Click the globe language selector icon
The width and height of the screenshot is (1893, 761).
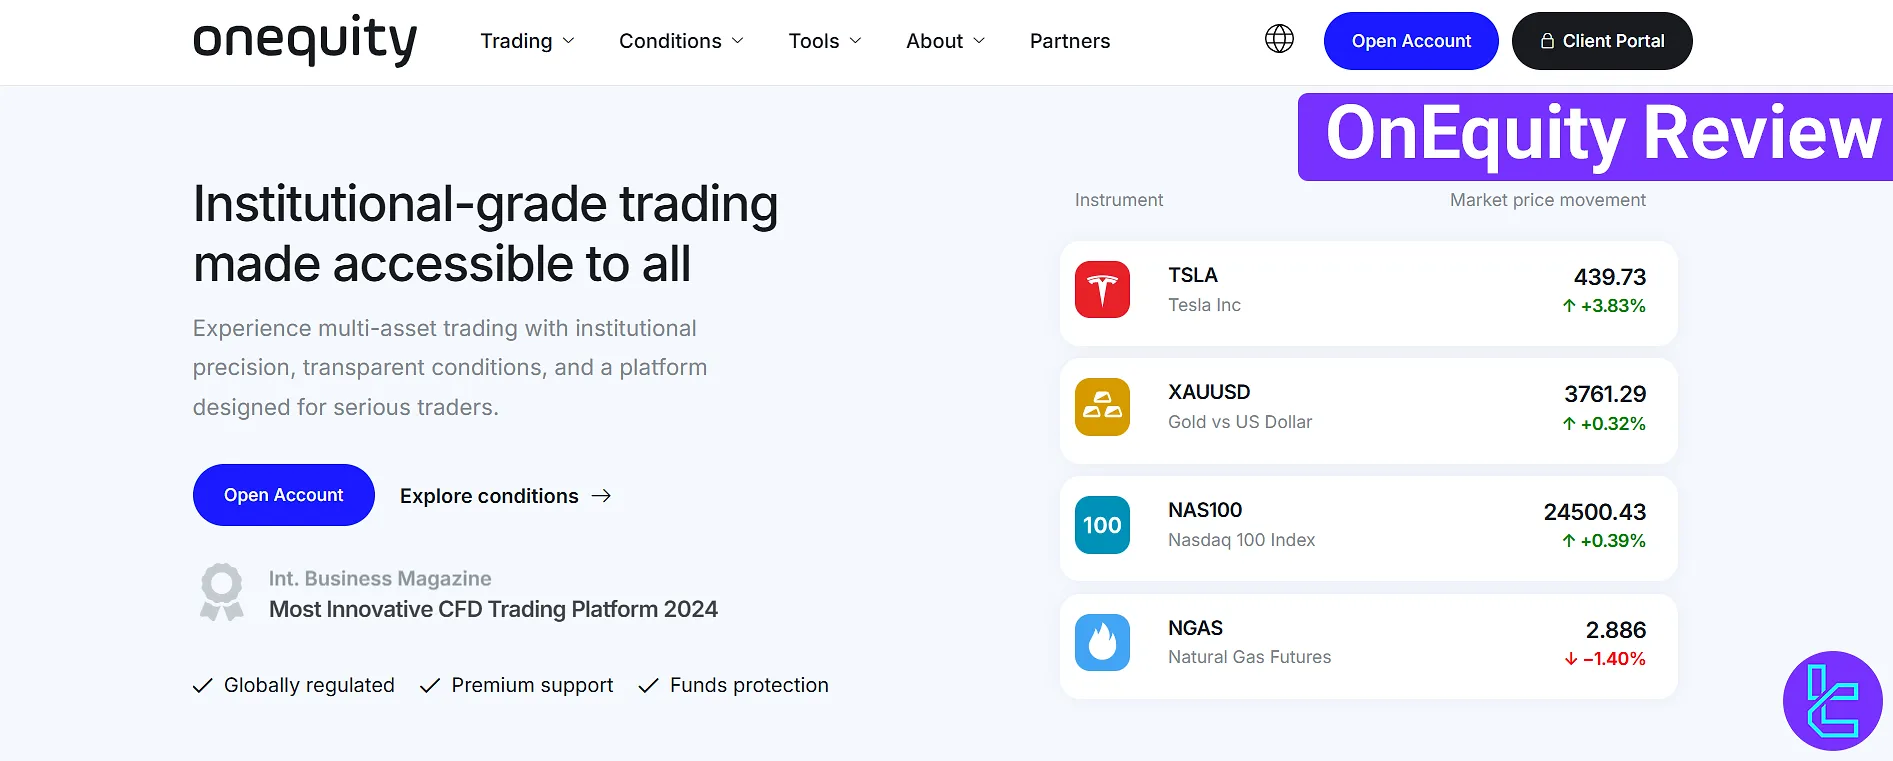point(1279,39)
